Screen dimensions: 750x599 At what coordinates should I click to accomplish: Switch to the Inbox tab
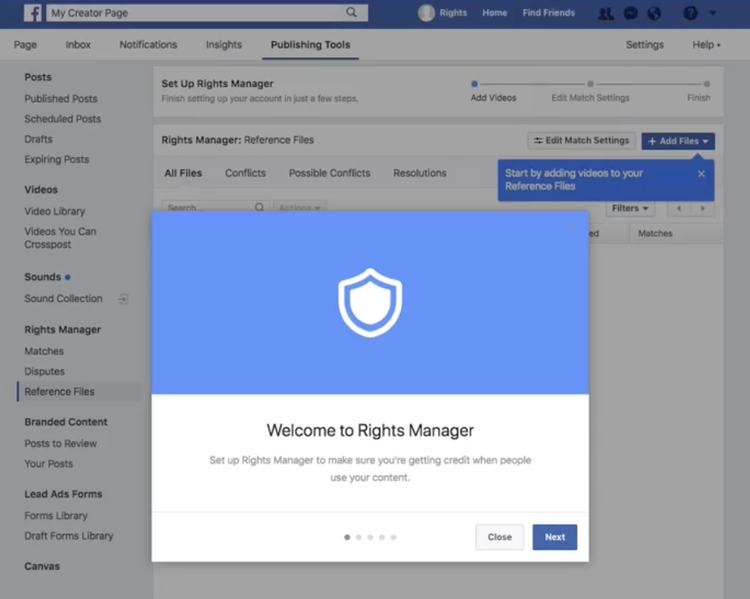78,45
